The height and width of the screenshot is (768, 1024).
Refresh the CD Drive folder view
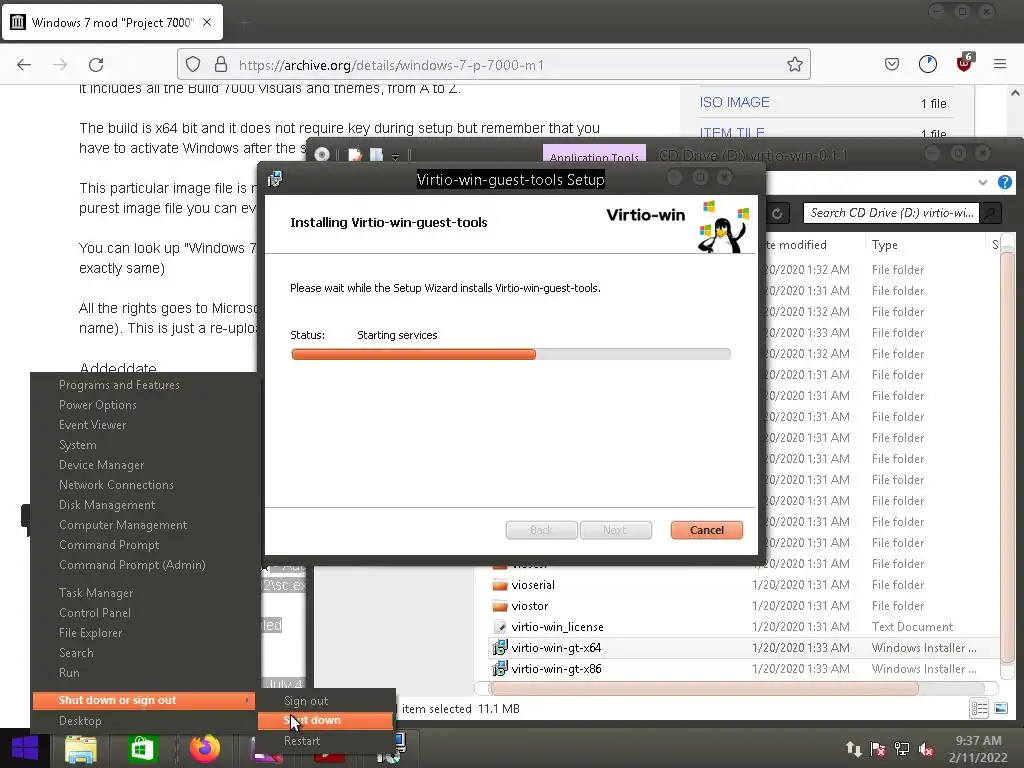(777, 213)
